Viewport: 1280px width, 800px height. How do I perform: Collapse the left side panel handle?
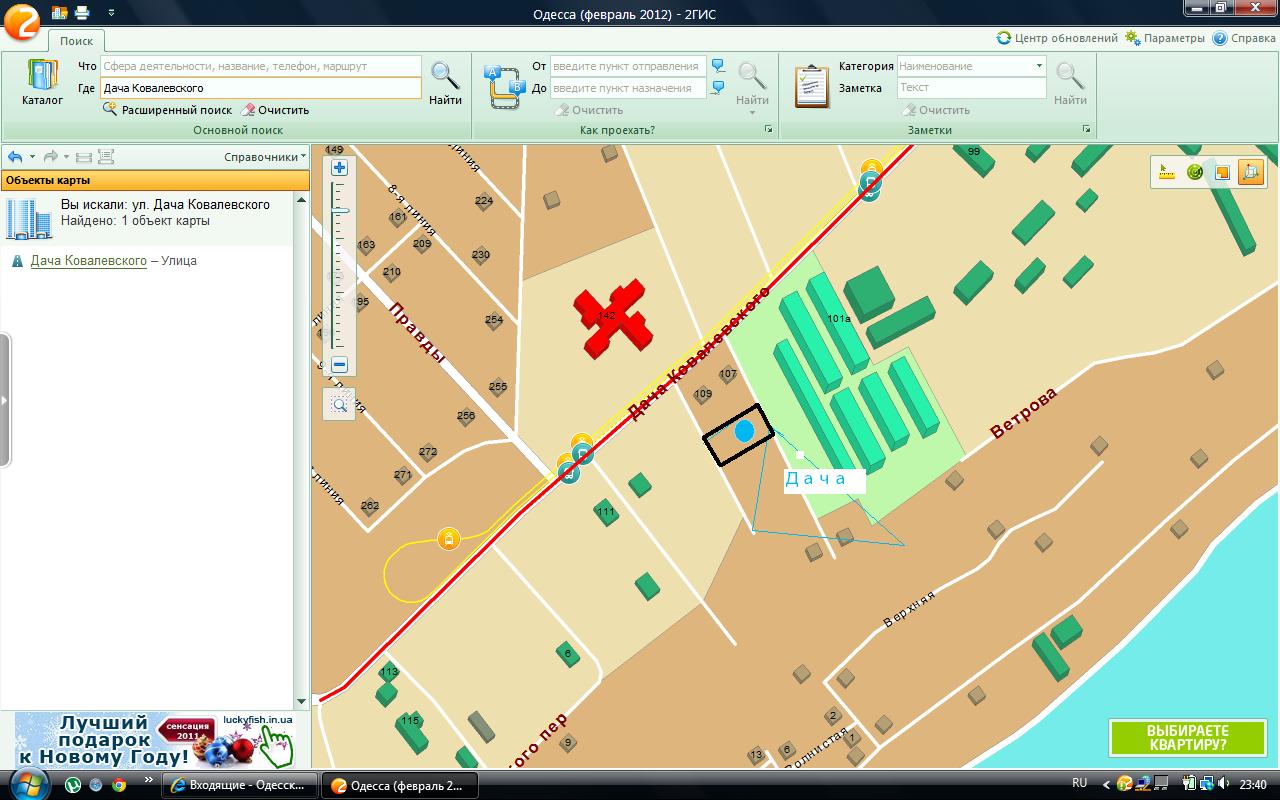coord(5,400)
